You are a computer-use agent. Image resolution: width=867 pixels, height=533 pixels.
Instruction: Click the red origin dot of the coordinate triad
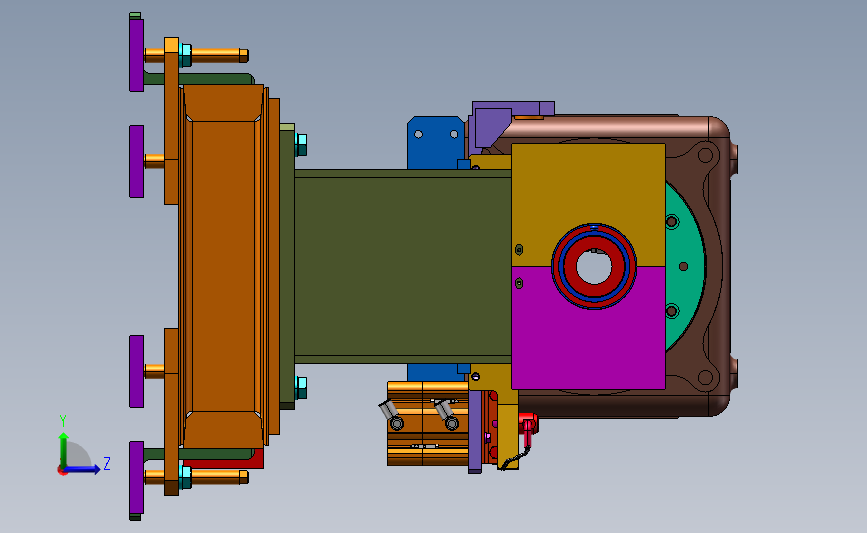(62, 471)
